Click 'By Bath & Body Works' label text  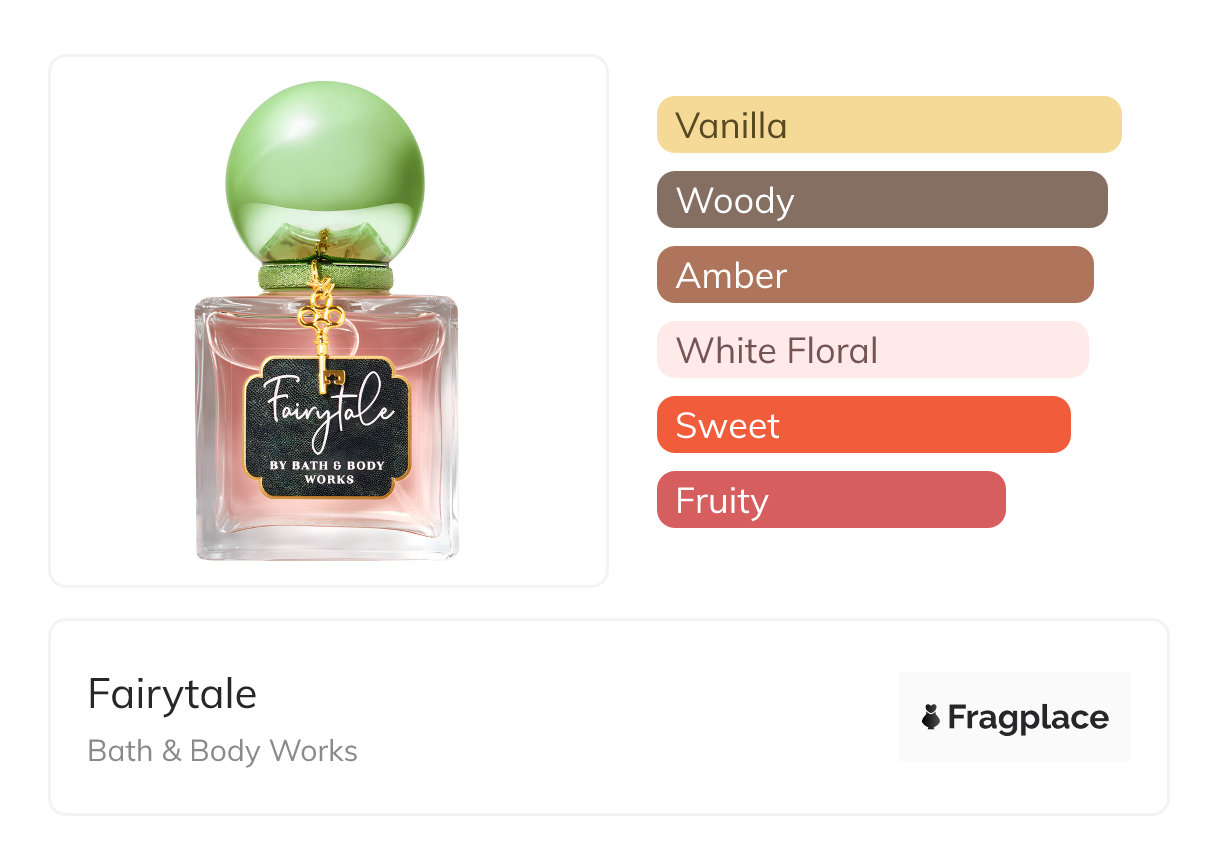point(327,472)
